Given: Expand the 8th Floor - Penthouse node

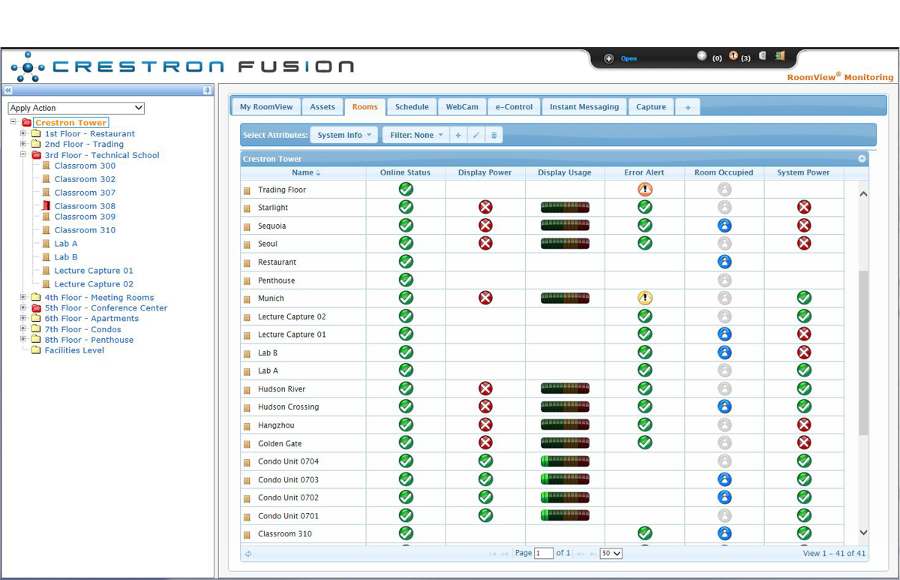Looking at the screenshot, I should point(23,339).
